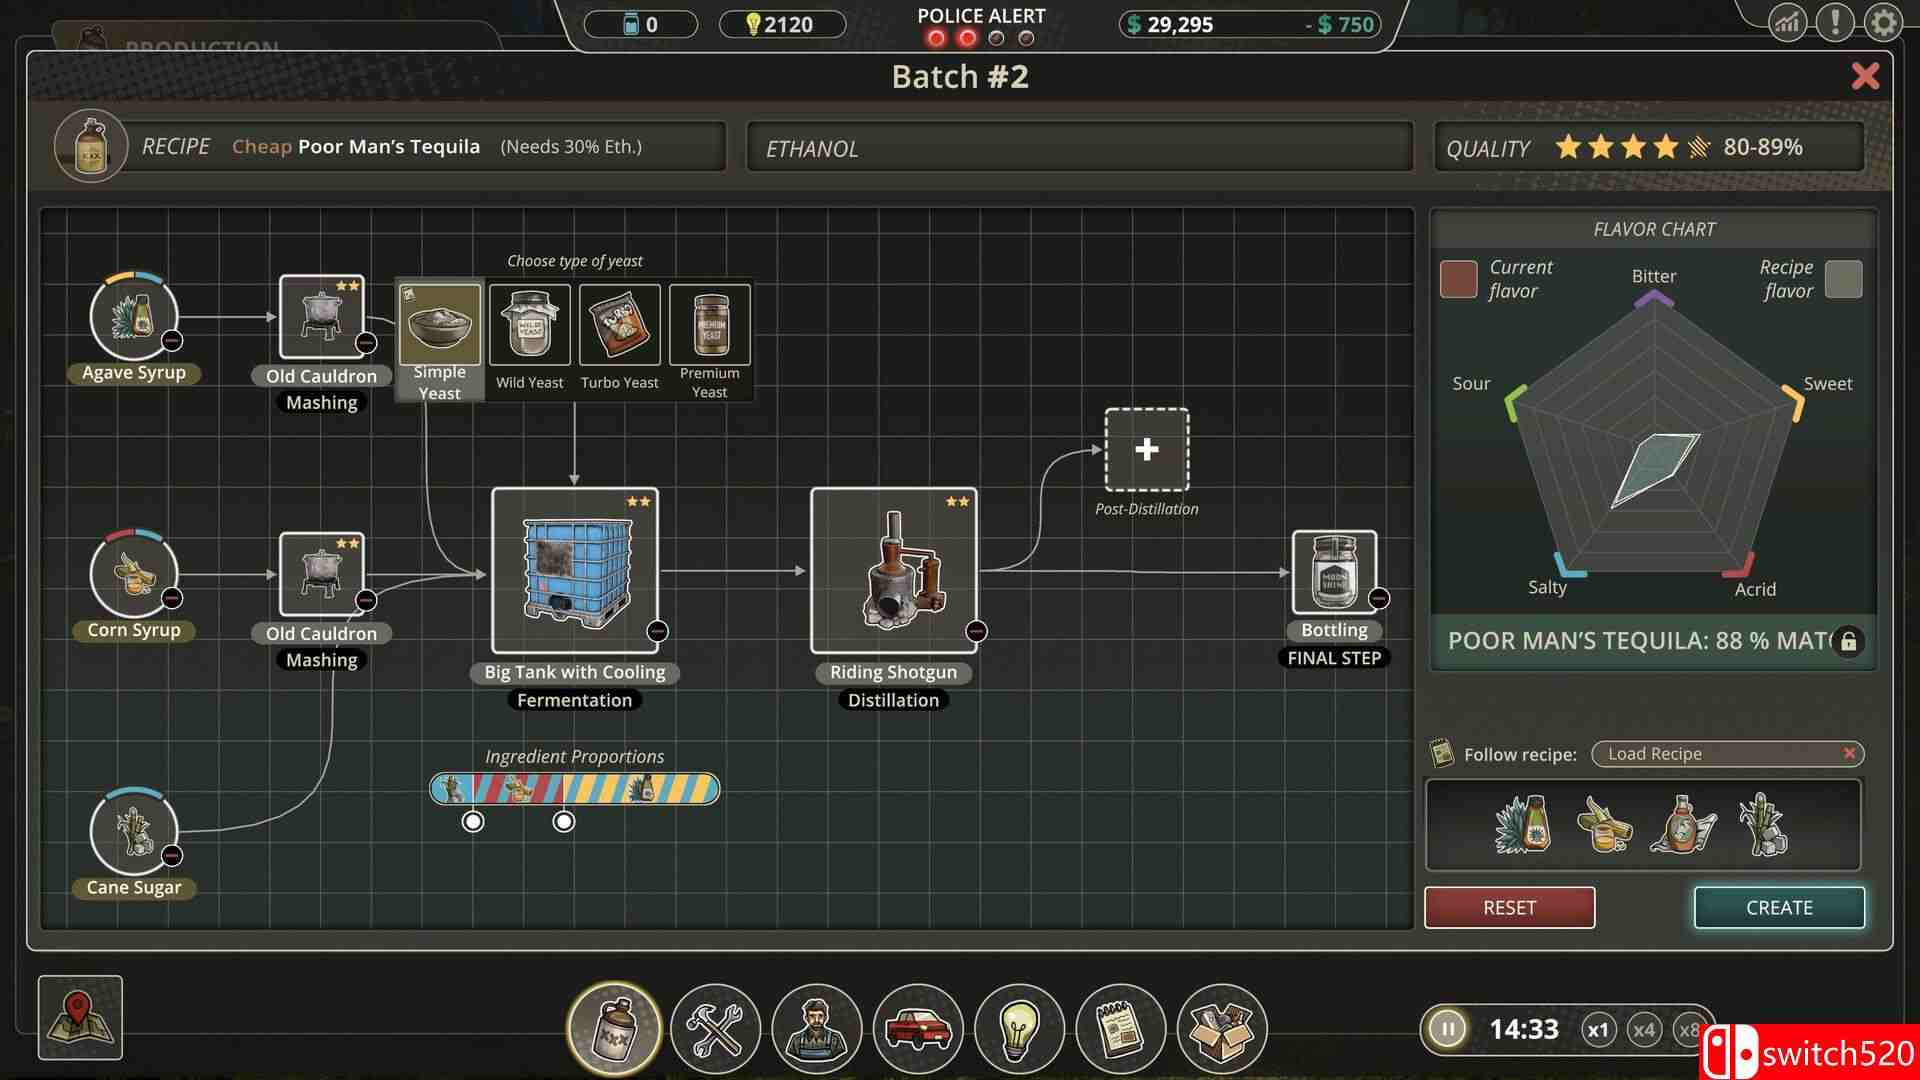Toggle the flavor chart lock icon
Viewport: 1920px width, 1080px height.
tap(1849, 641)
